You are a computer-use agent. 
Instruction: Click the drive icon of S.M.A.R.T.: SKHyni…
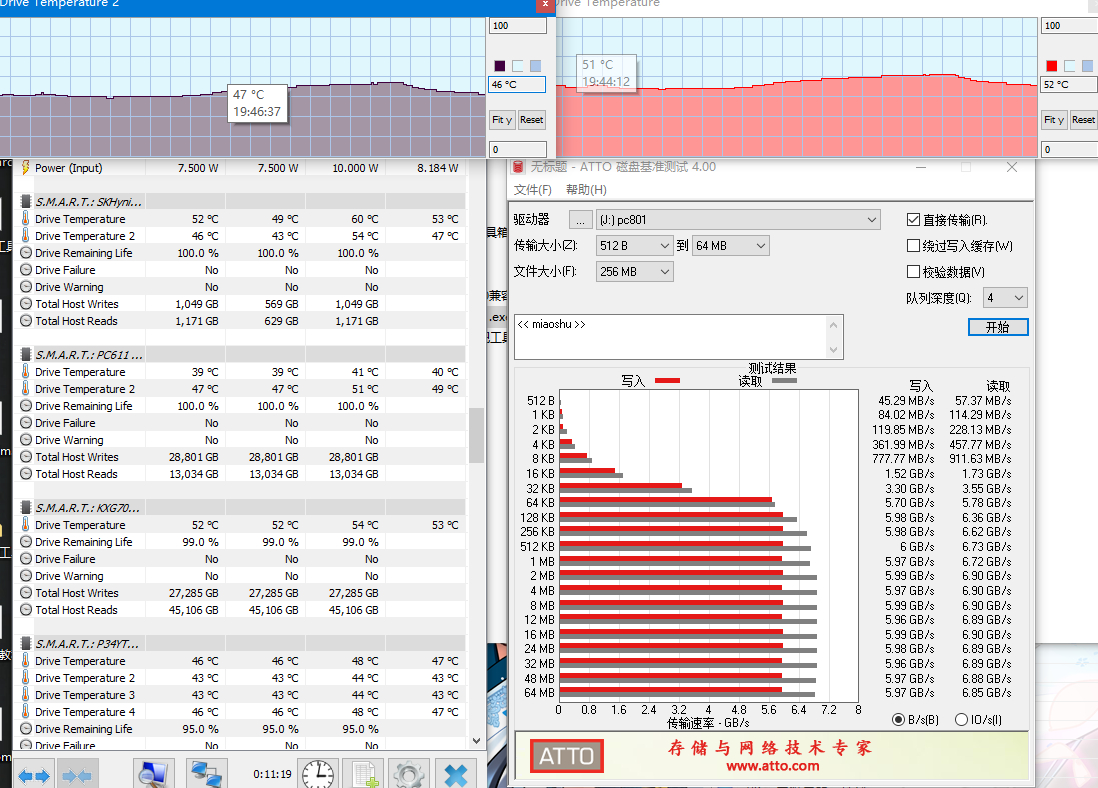[x=25, y=202]
